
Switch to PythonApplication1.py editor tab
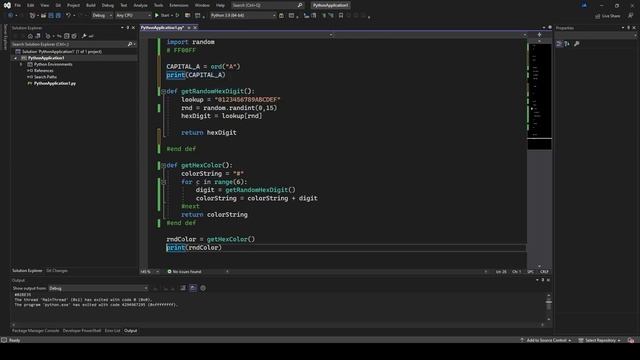point(162,27)
